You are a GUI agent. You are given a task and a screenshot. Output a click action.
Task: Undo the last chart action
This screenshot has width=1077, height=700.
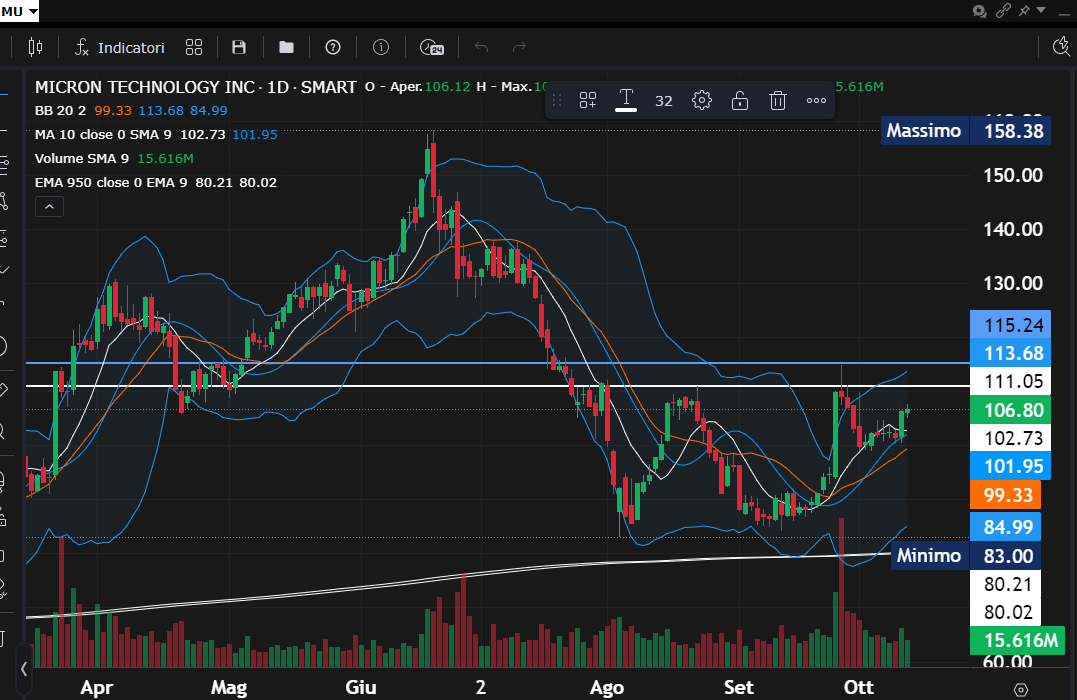[481, 47]
